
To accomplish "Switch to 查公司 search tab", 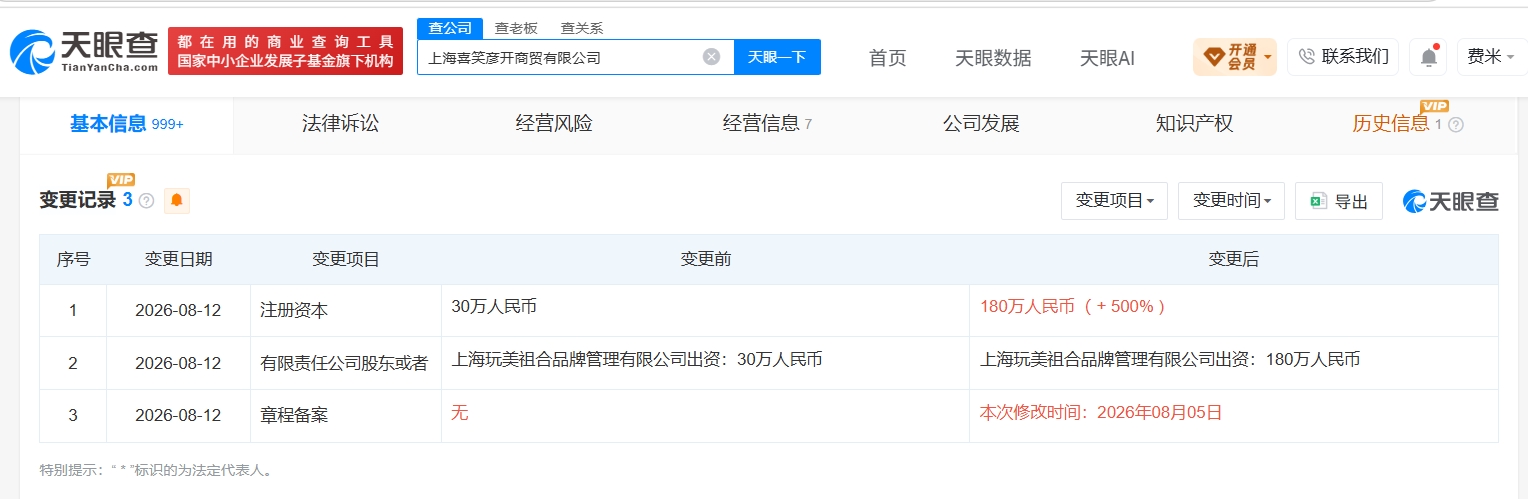I will [450, 28].
